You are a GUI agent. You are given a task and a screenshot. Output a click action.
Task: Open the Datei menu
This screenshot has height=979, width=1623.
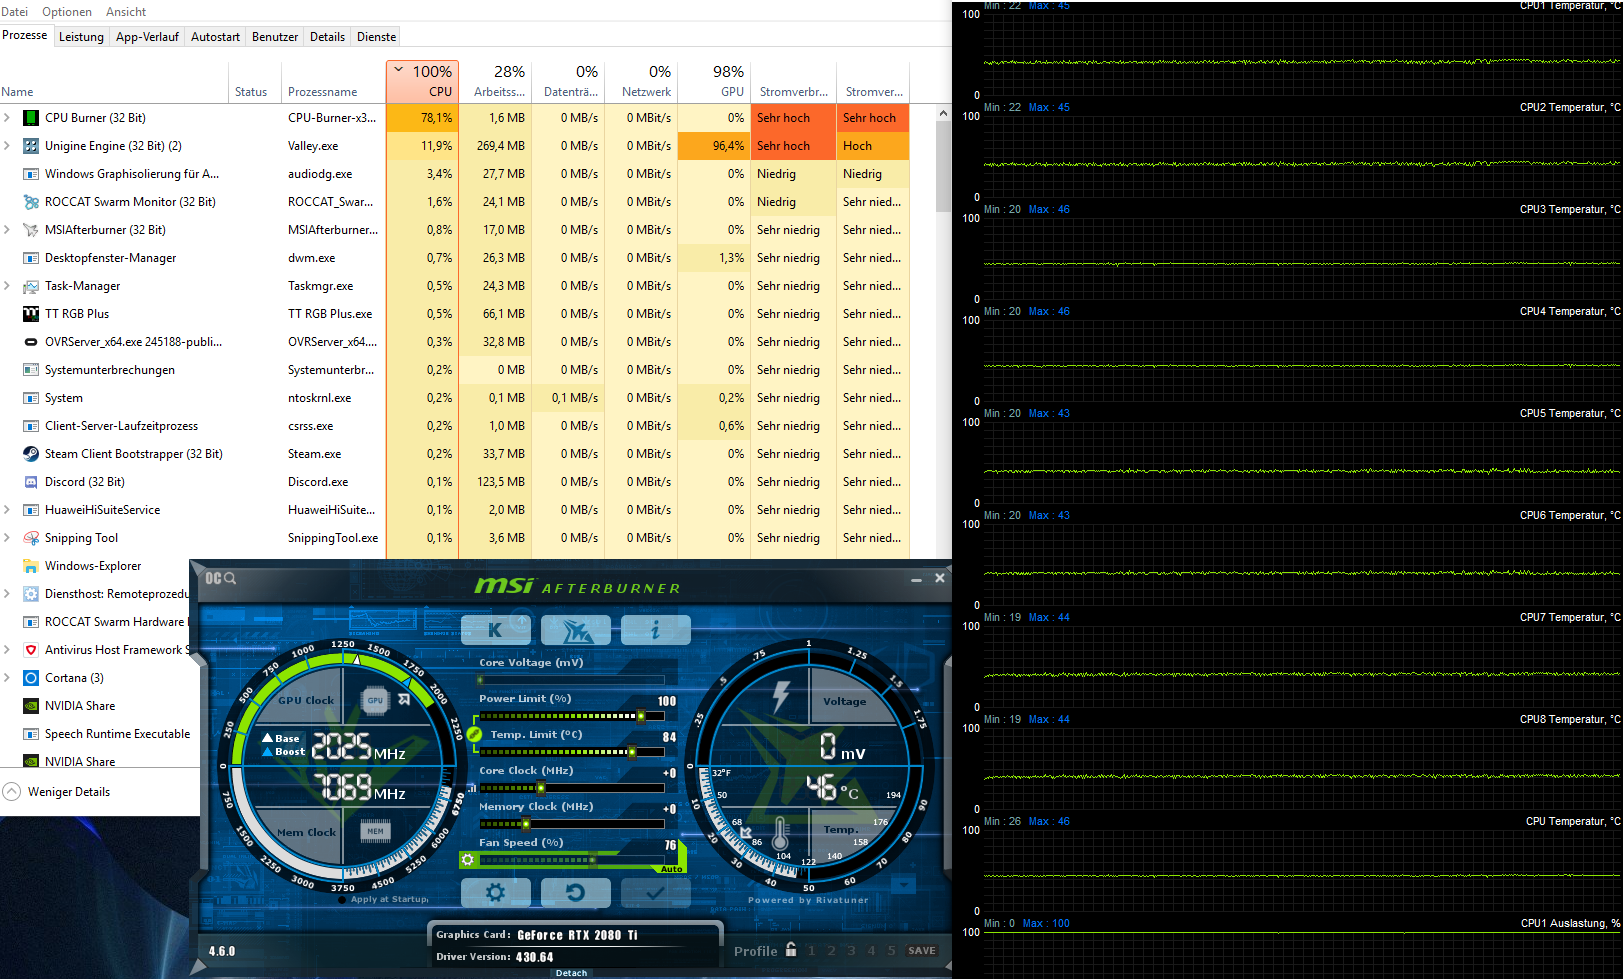pyautogui.click(x=15, y=12)
